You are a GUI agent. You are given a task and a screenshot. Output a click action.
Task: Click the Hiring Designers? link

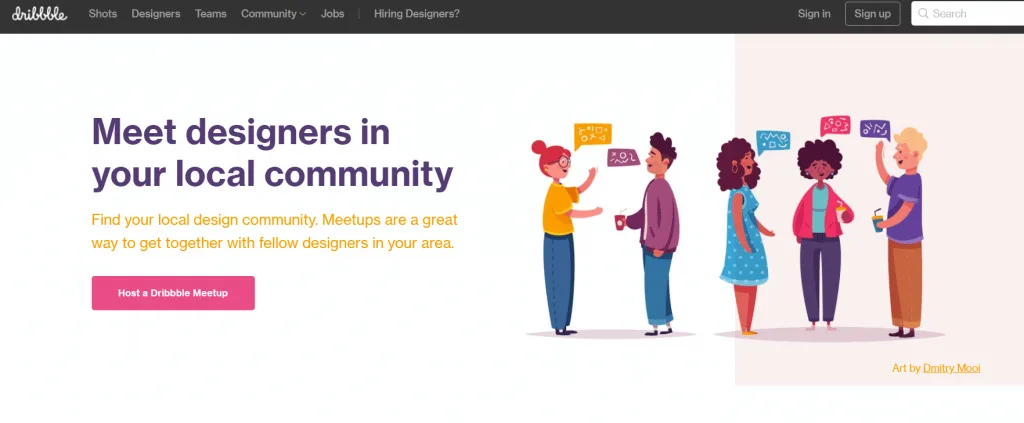417,14
